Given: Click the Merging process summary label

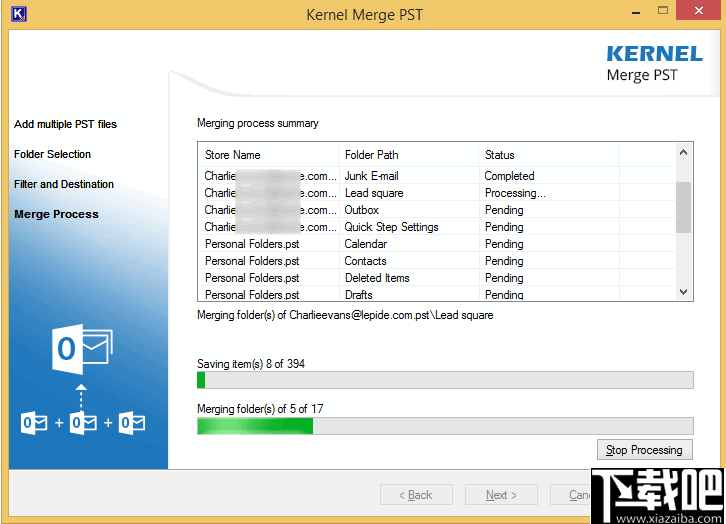Looking at the screenshot, I should [258, 123].
